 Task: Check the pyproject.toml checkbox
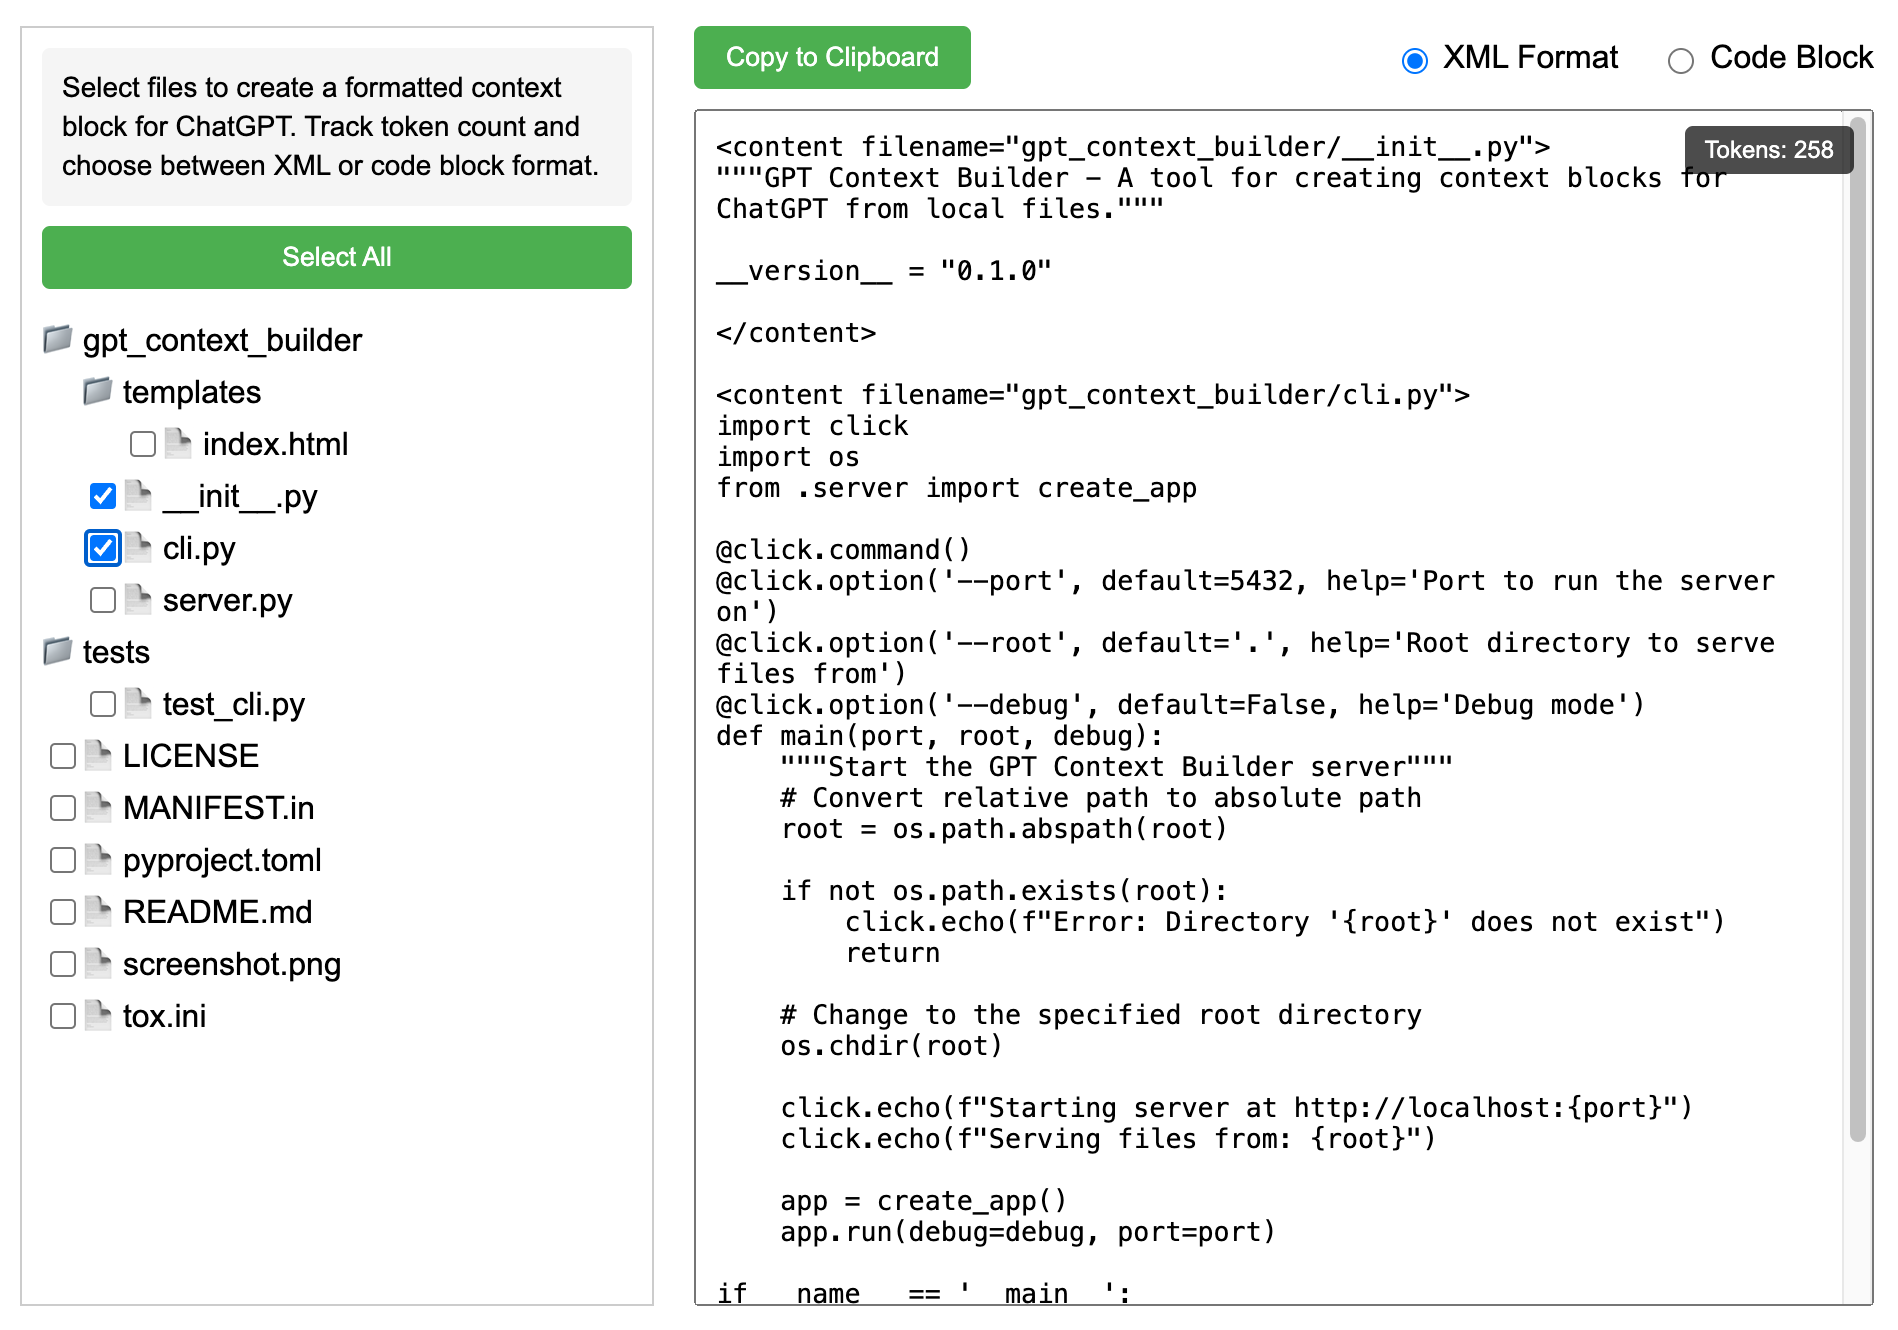[x=63, y=860]
